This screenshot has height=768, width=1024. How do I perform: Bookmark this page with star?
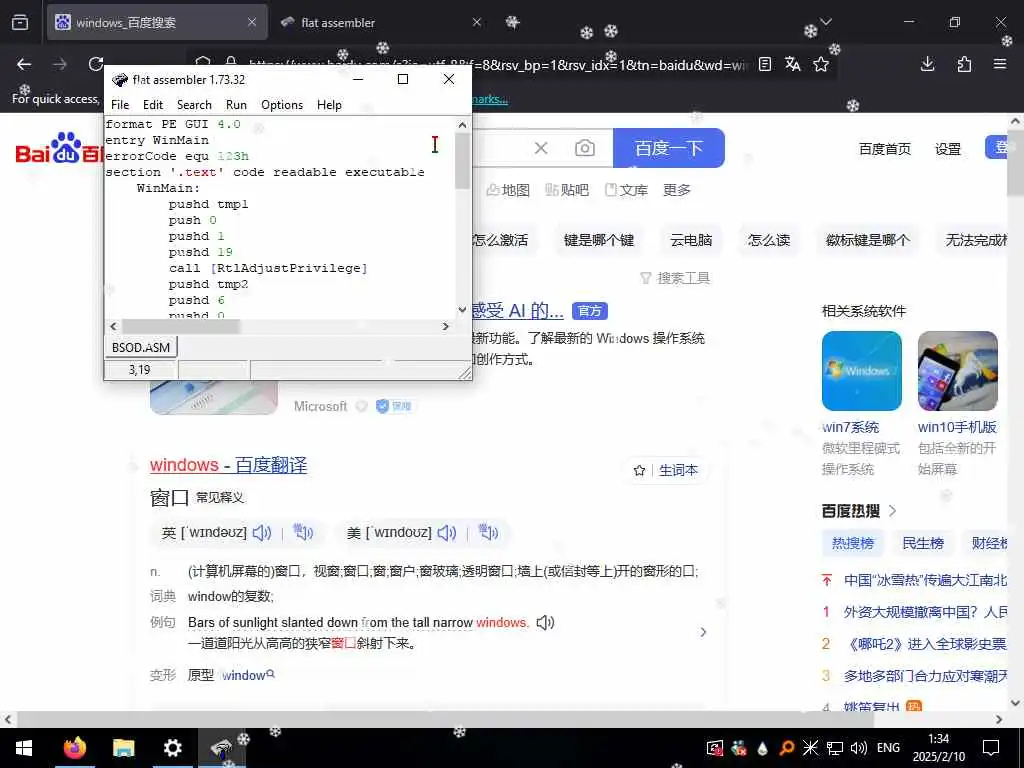click(x=821, y=64)
